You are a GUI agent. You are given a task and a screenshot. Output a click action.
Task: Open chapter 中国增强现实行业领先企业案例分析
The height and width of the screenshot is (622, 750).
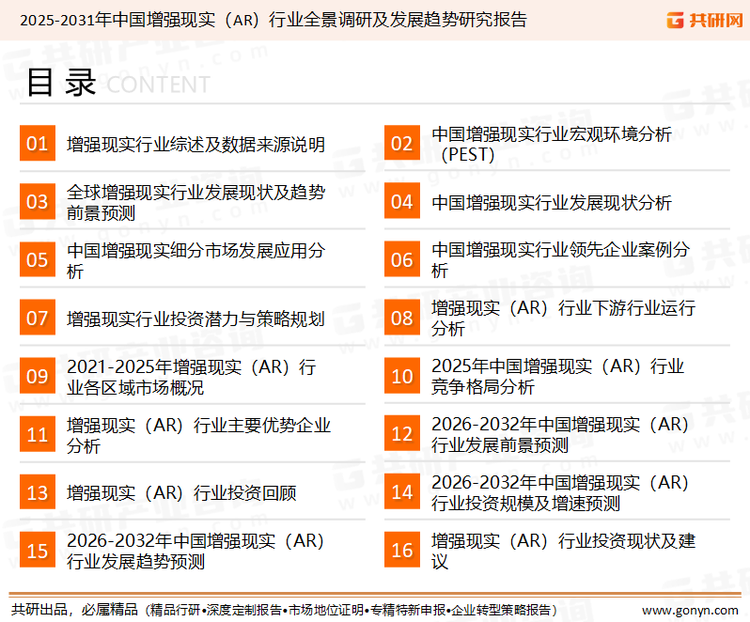(561, 260)
